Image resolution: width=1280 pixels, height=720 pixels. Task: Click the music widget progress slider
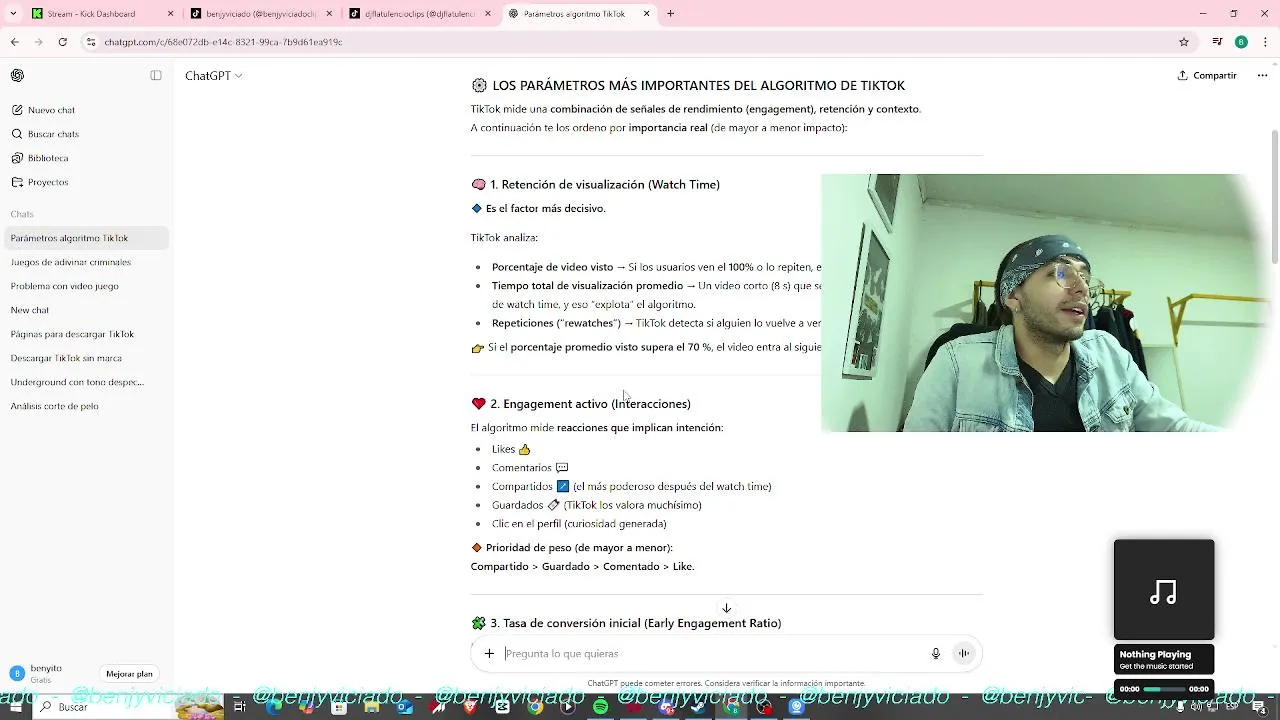pos(1164,689)
